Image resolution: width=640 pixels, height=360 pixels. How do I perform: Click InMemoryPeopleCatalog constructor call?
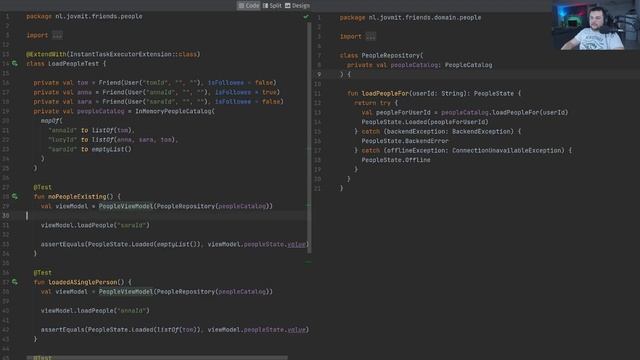(174, 111)
